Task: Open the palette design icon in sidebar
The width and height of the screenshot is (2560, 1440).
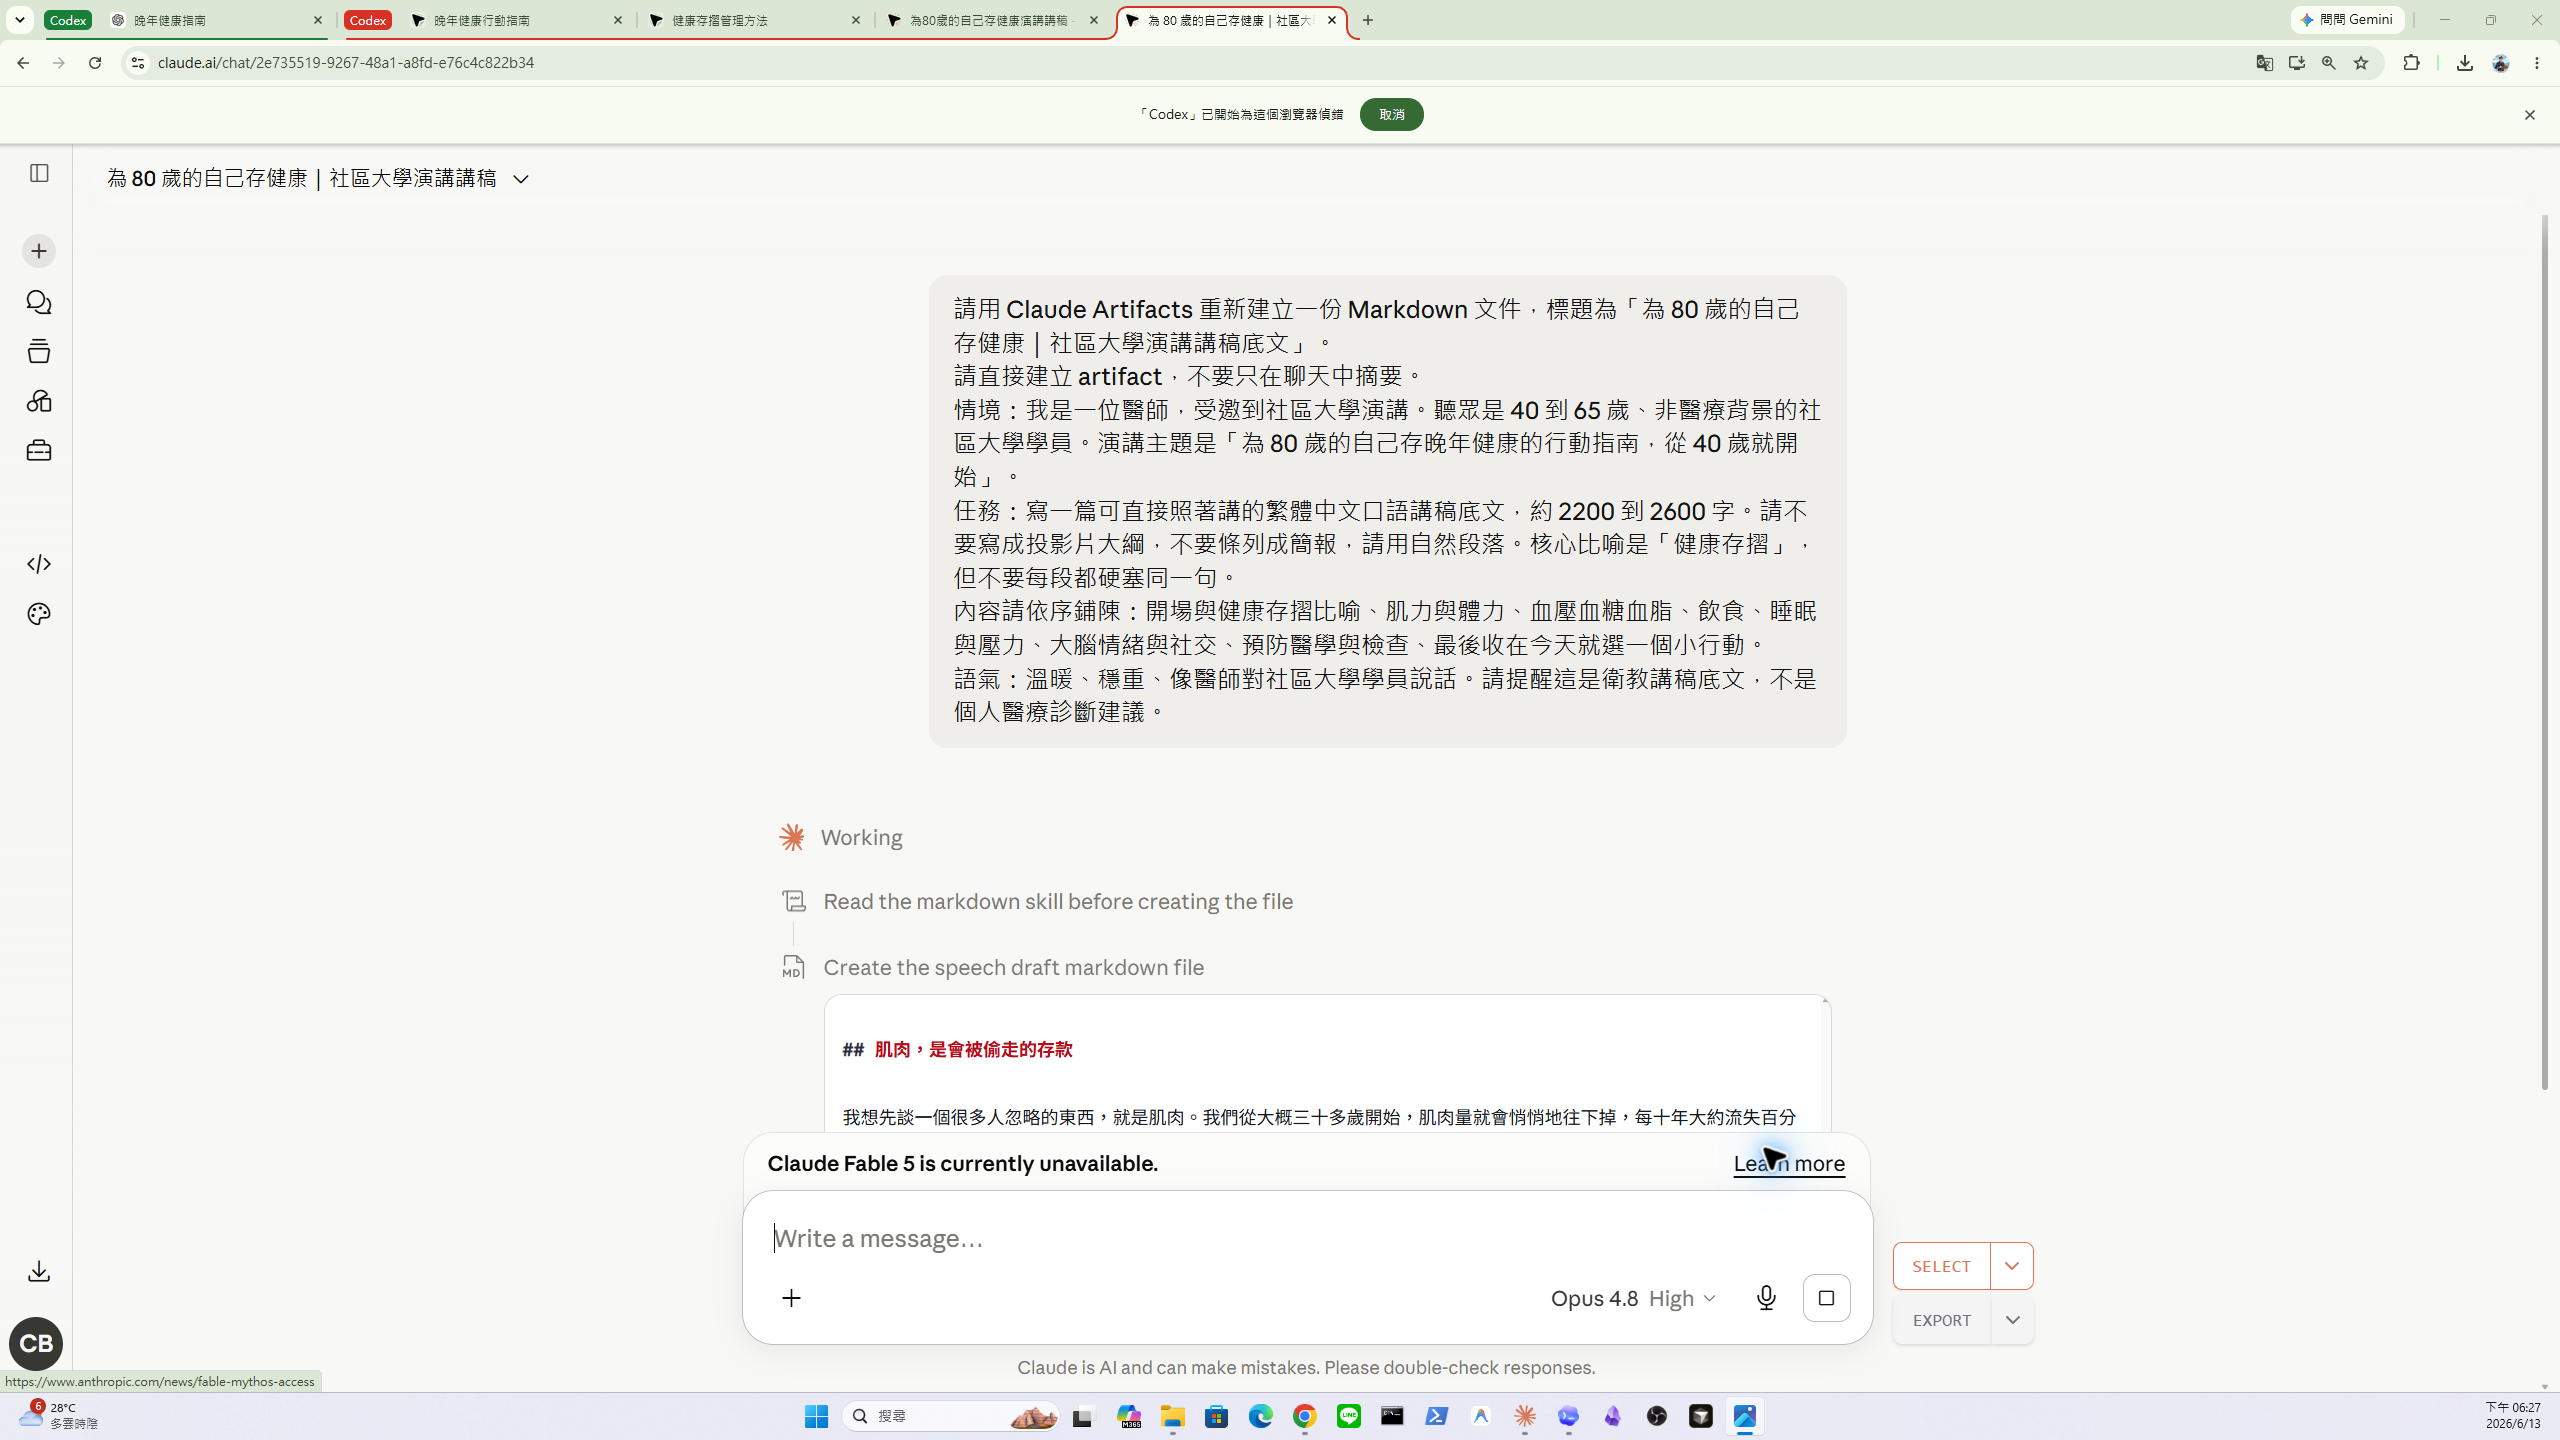Action: pos(39,614)
